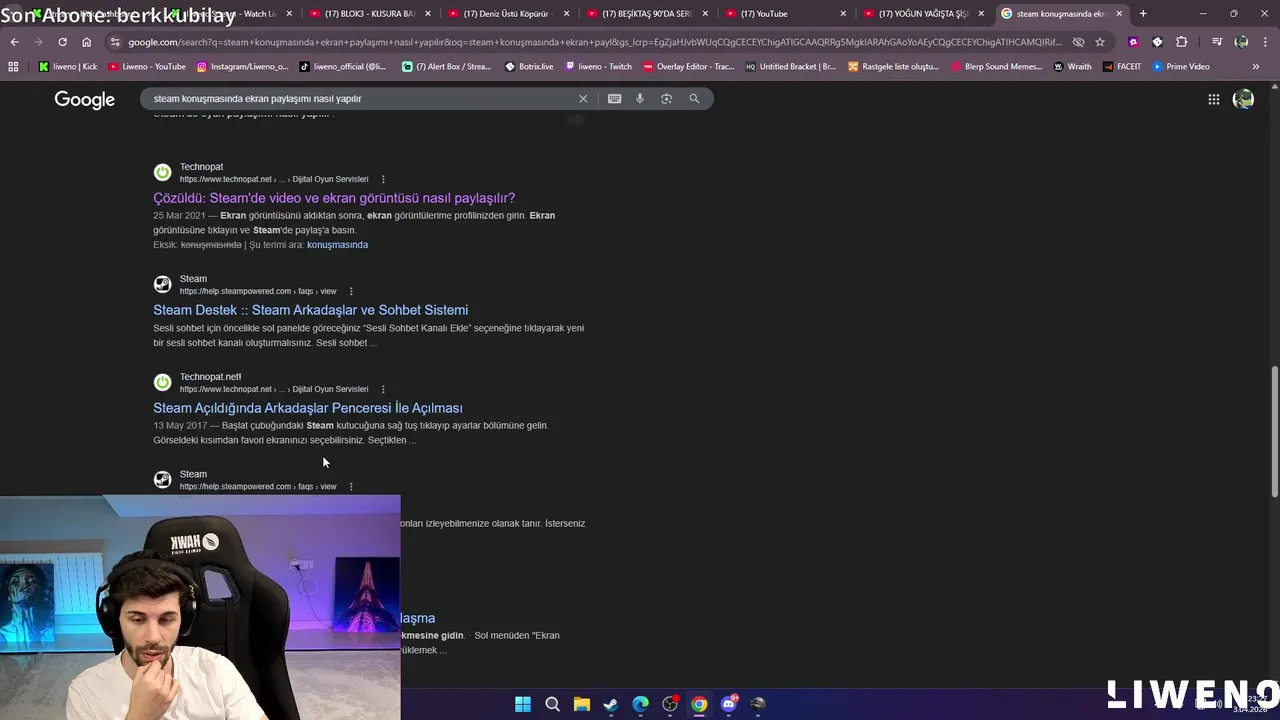Image resolution: width=1280 pixels, height=720 pixels.
Task: Open options for Technopat.net! 2017 result
Action: click(382, 389)
